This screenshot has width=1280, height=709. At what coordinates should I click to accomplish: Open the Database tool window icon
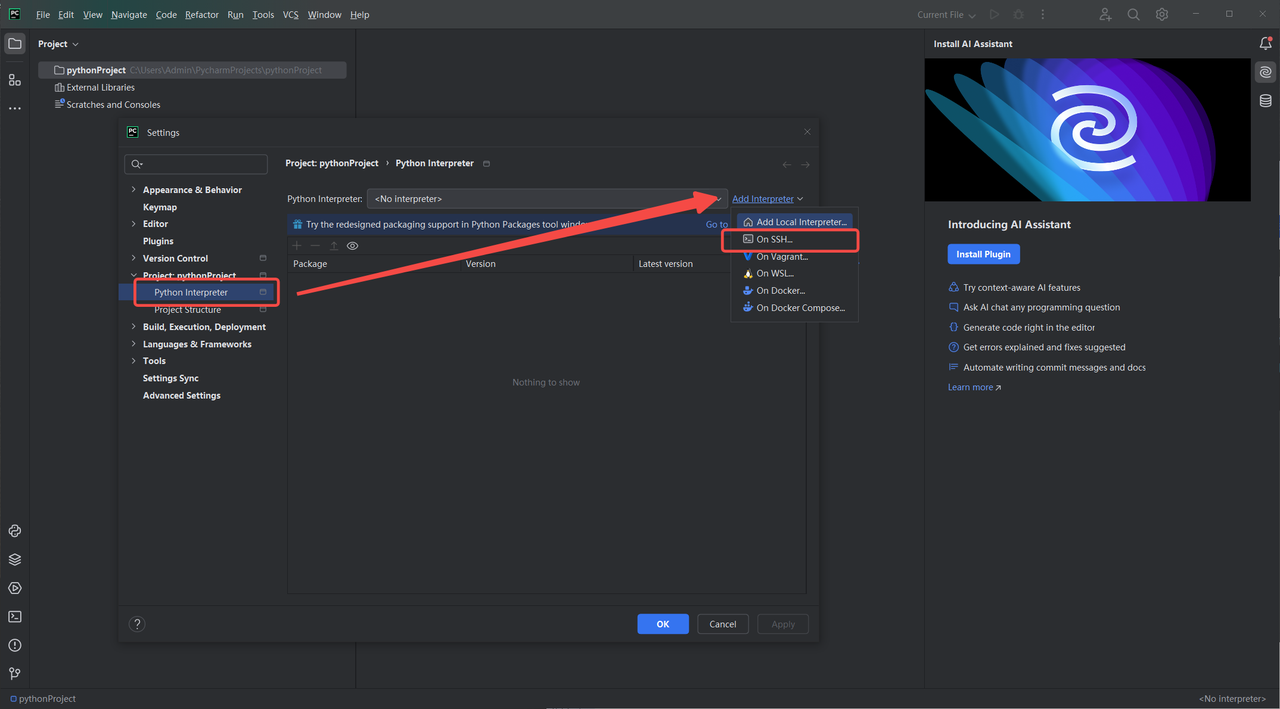(1265, 101)
